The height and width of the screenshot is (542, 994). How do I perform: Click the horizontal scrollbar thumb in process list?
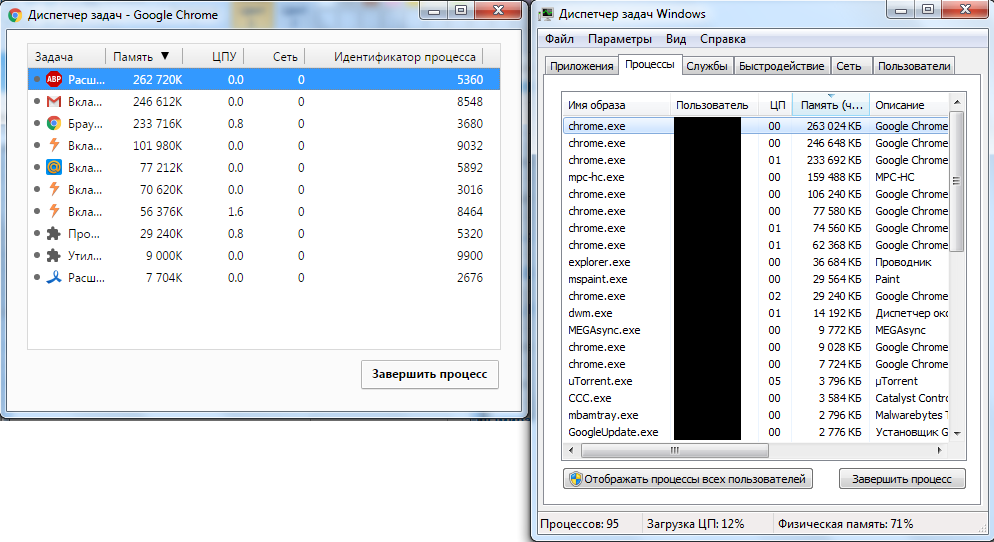[x=674, y=450]
